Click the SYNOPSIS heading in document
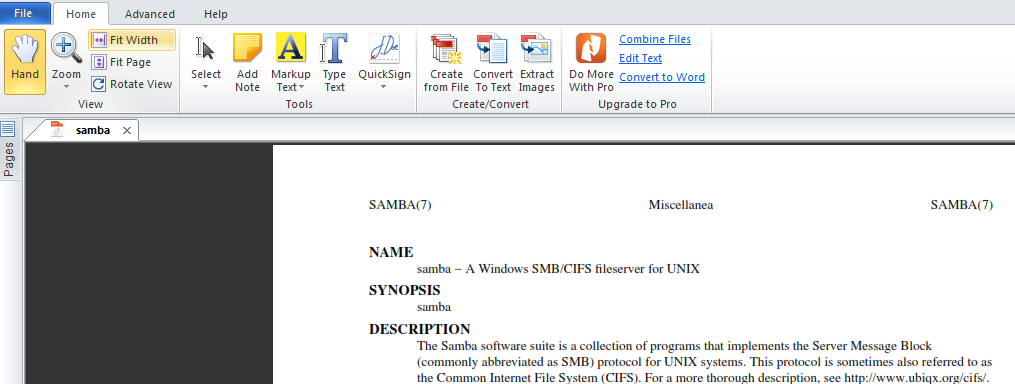The image size is (1015, 384). (405, 291)
